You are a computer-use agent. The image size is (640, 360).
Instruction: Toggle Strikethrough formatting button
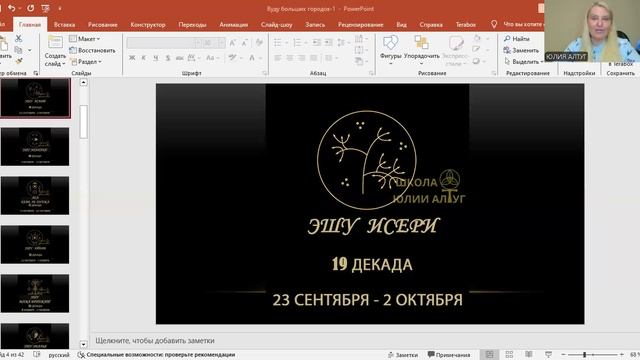tap(179, 58)
